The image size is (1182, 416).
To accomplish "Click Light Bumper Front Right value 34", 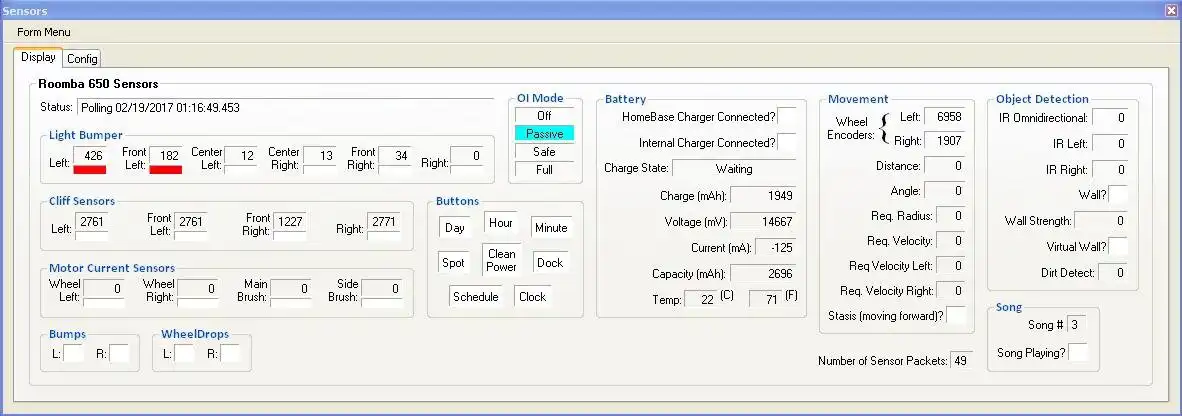I will tap(394, 156).
